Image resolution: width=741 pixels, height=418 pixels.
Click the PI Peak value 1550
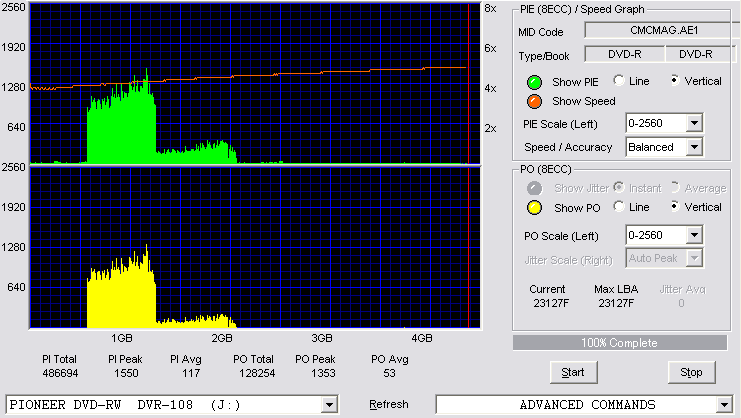pyautogui.click(x=126, y=373)
